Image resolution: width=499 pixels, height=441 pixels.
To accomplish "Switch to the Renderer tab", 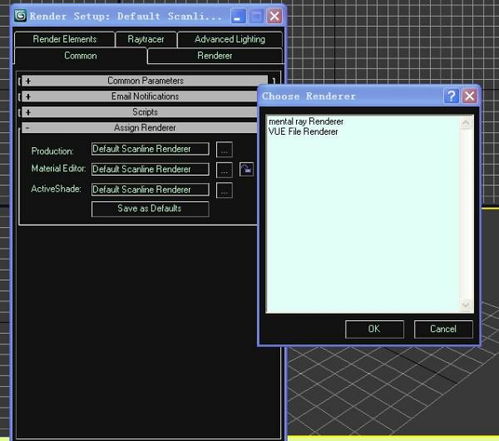I will [215, 56].
